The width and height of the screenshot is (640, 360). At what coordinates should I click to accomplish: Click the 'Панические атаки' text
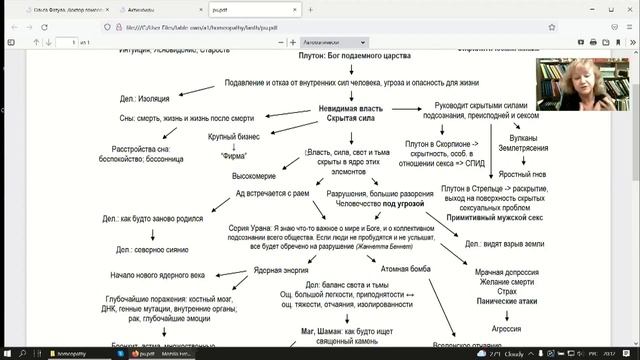[x=507, y=301]
